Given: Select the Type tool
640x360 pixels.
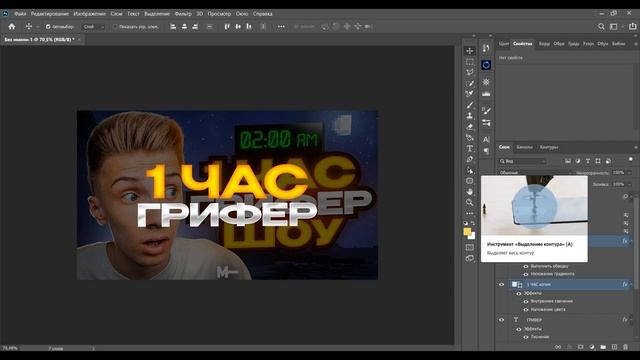Looking at the screenshot, I should point(470,148).
